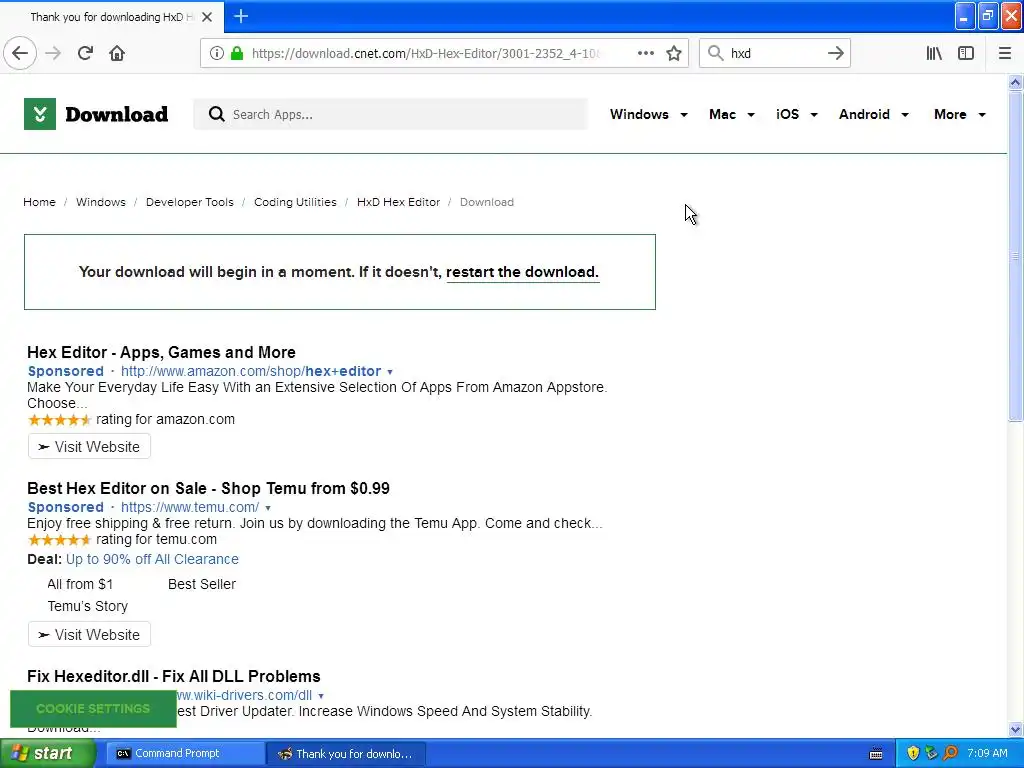Open Up to 90% off All Clearance

[152, 559]
